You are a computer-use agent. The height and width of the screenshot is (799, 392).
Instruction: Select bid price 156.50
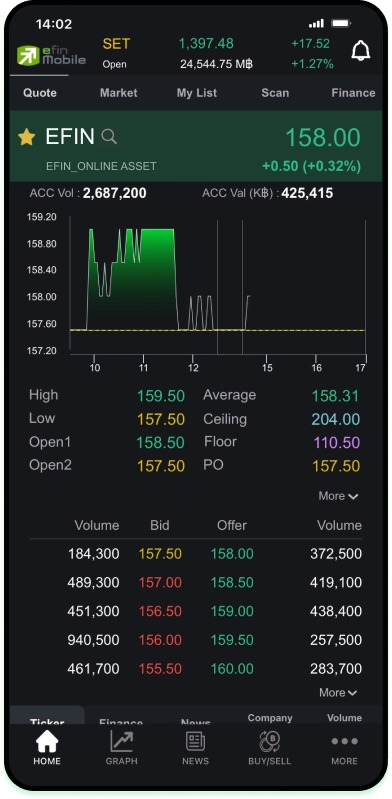tap(160, 611)
